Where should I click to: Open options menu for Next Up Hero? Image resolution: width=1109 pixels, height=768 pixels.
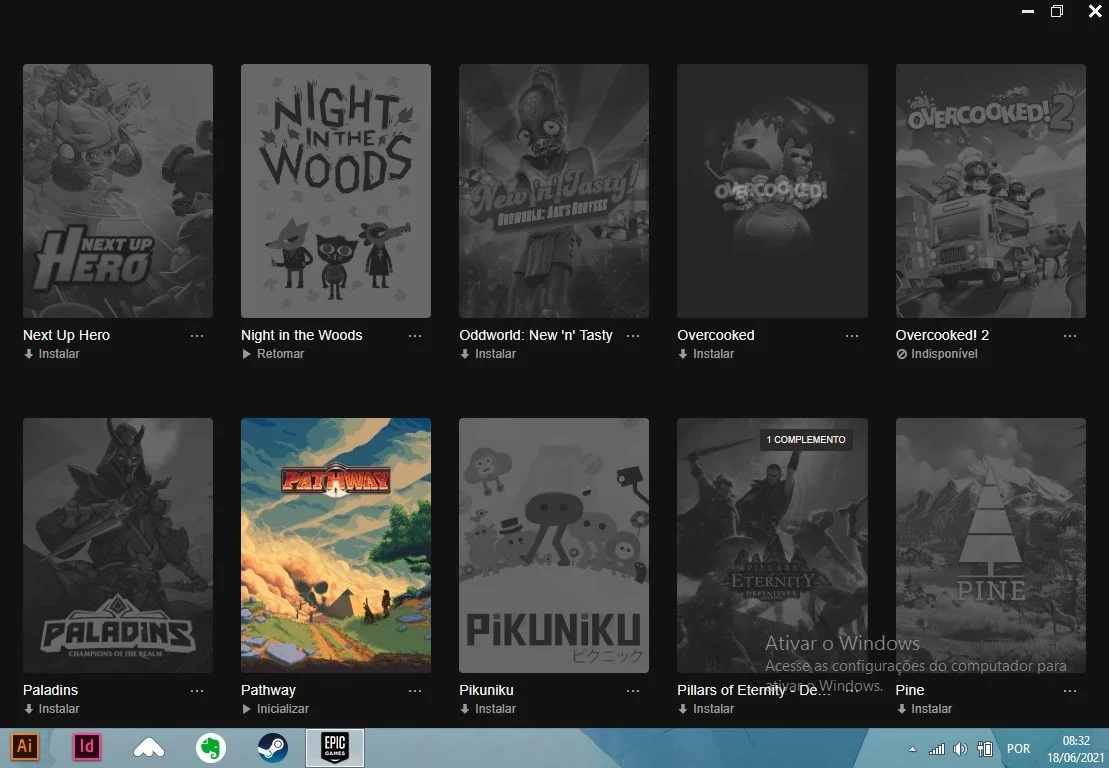[197, 336]
